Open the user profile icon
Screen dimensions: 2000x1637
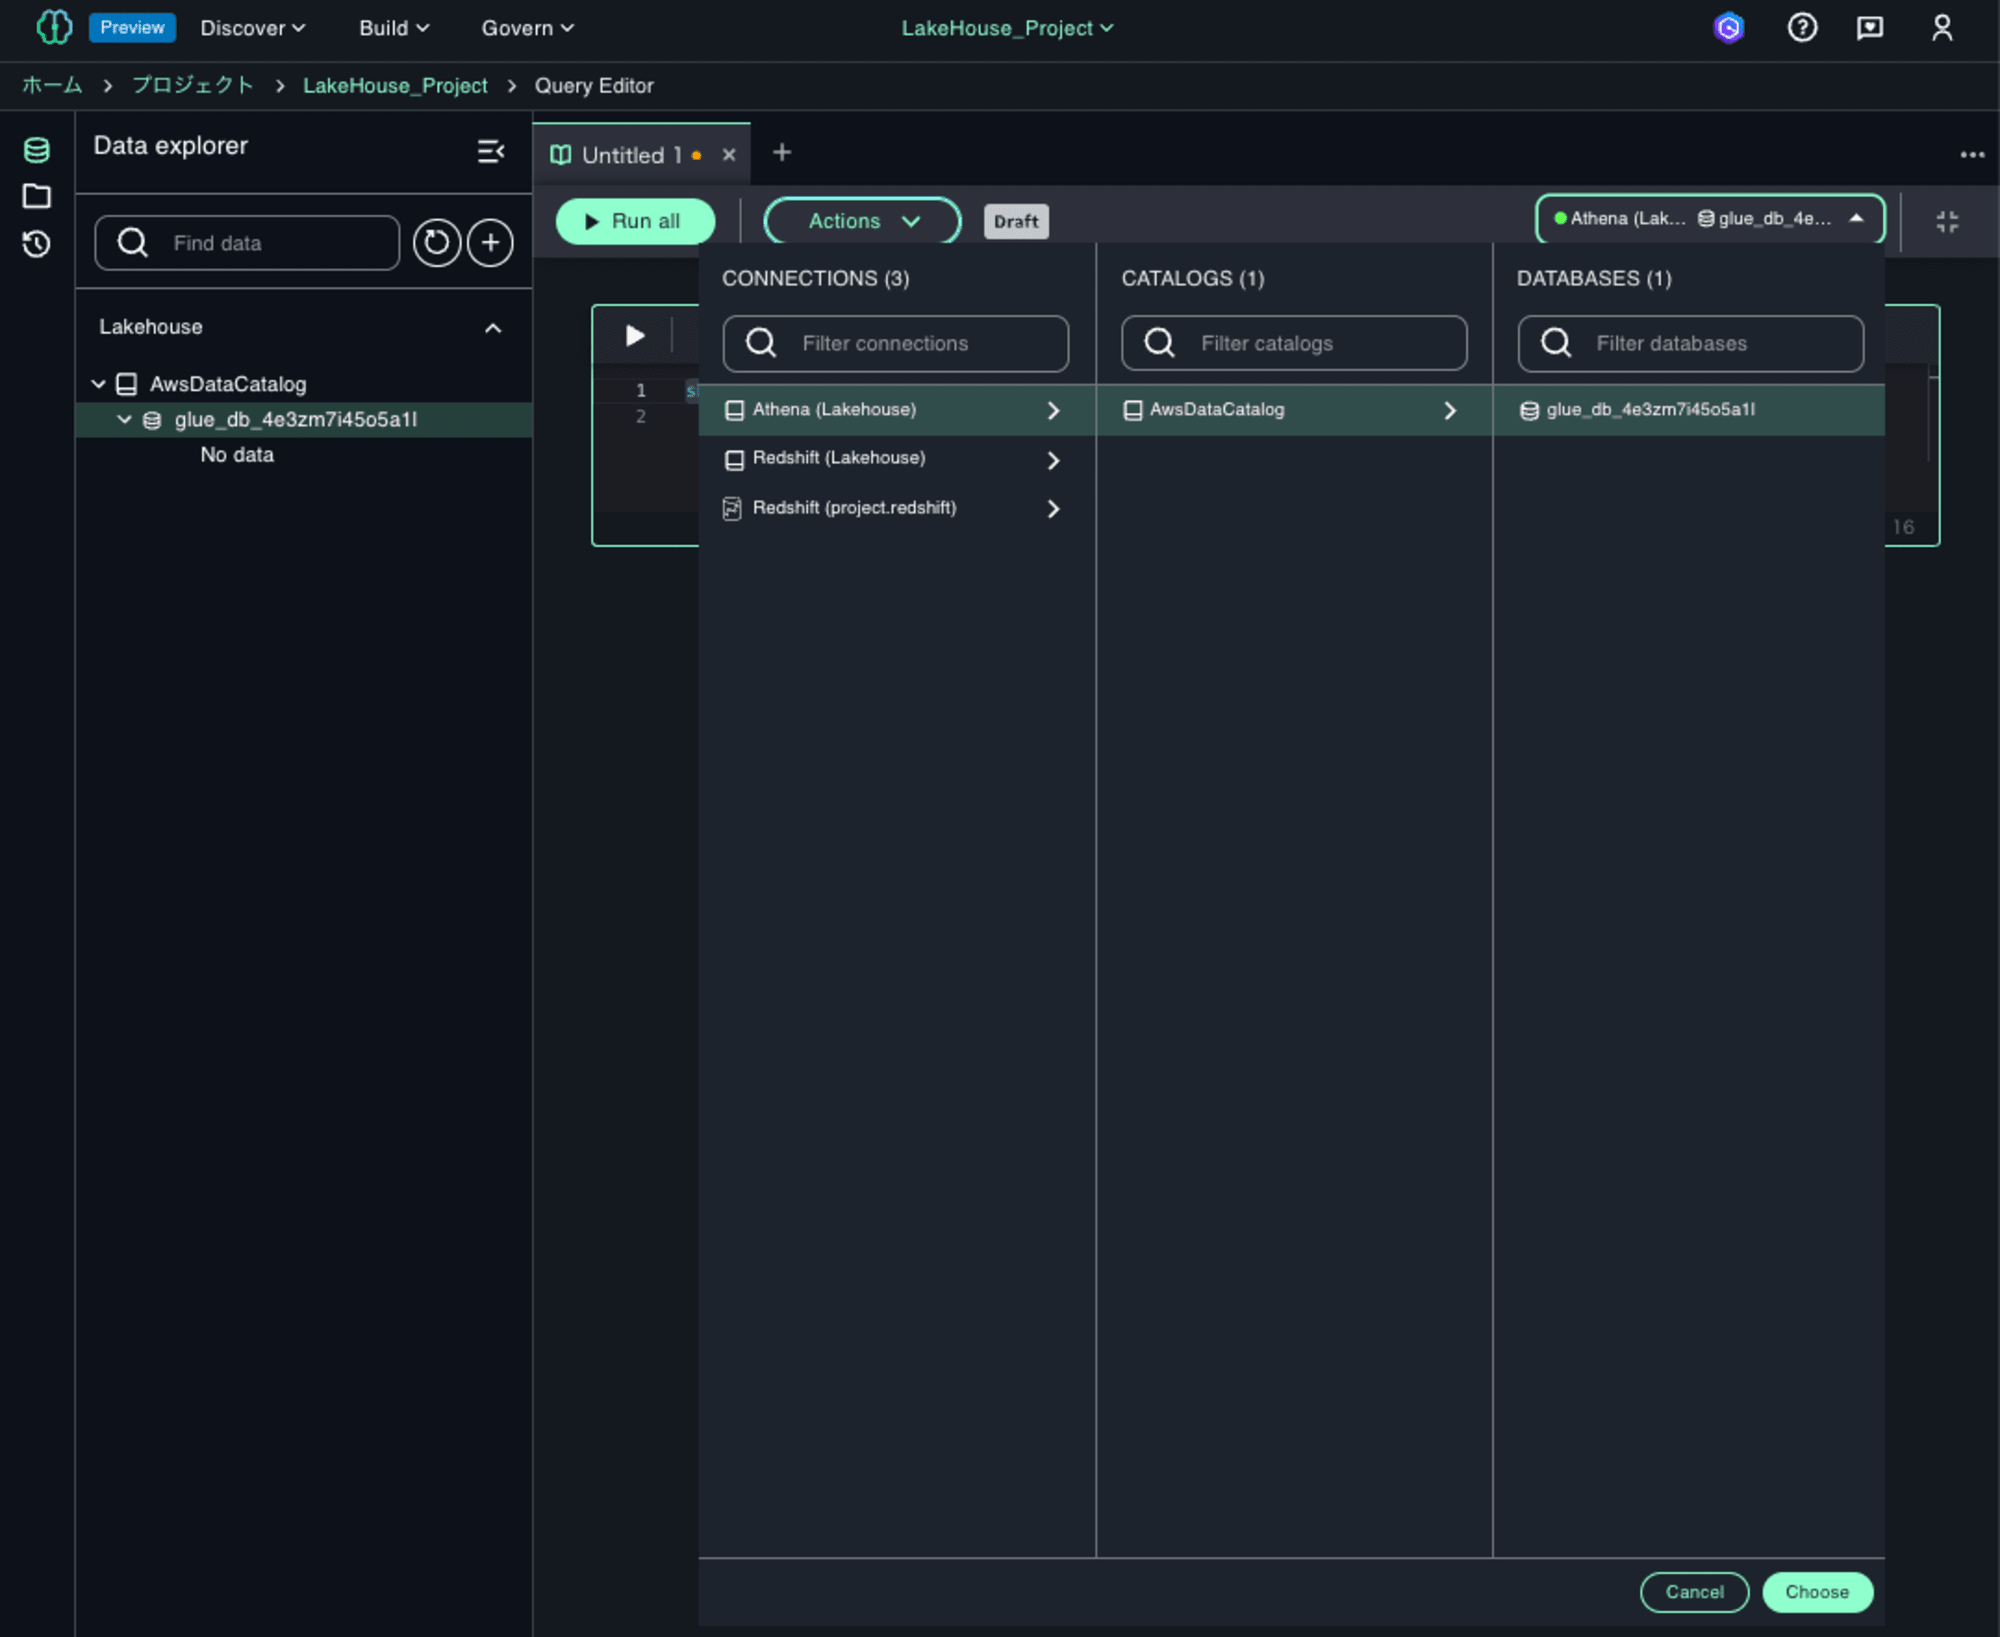click(1942, 28)
